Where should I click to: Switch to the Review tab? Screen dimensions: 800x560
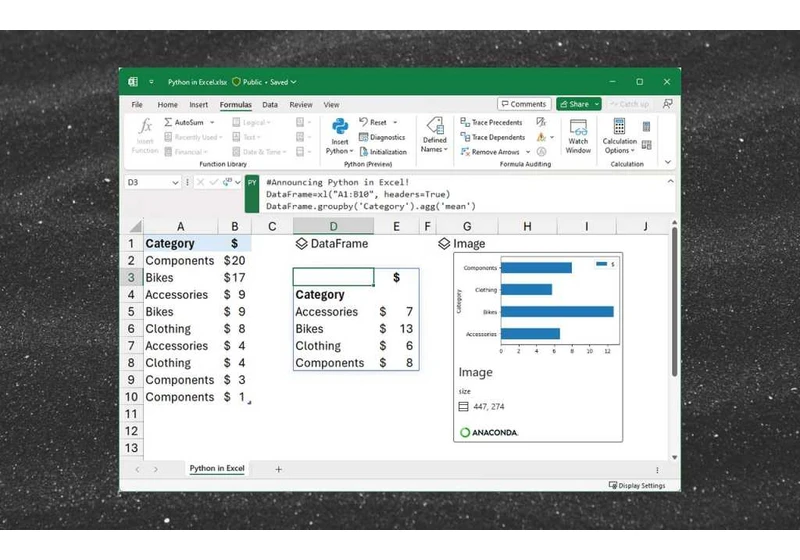pos(301,105)
